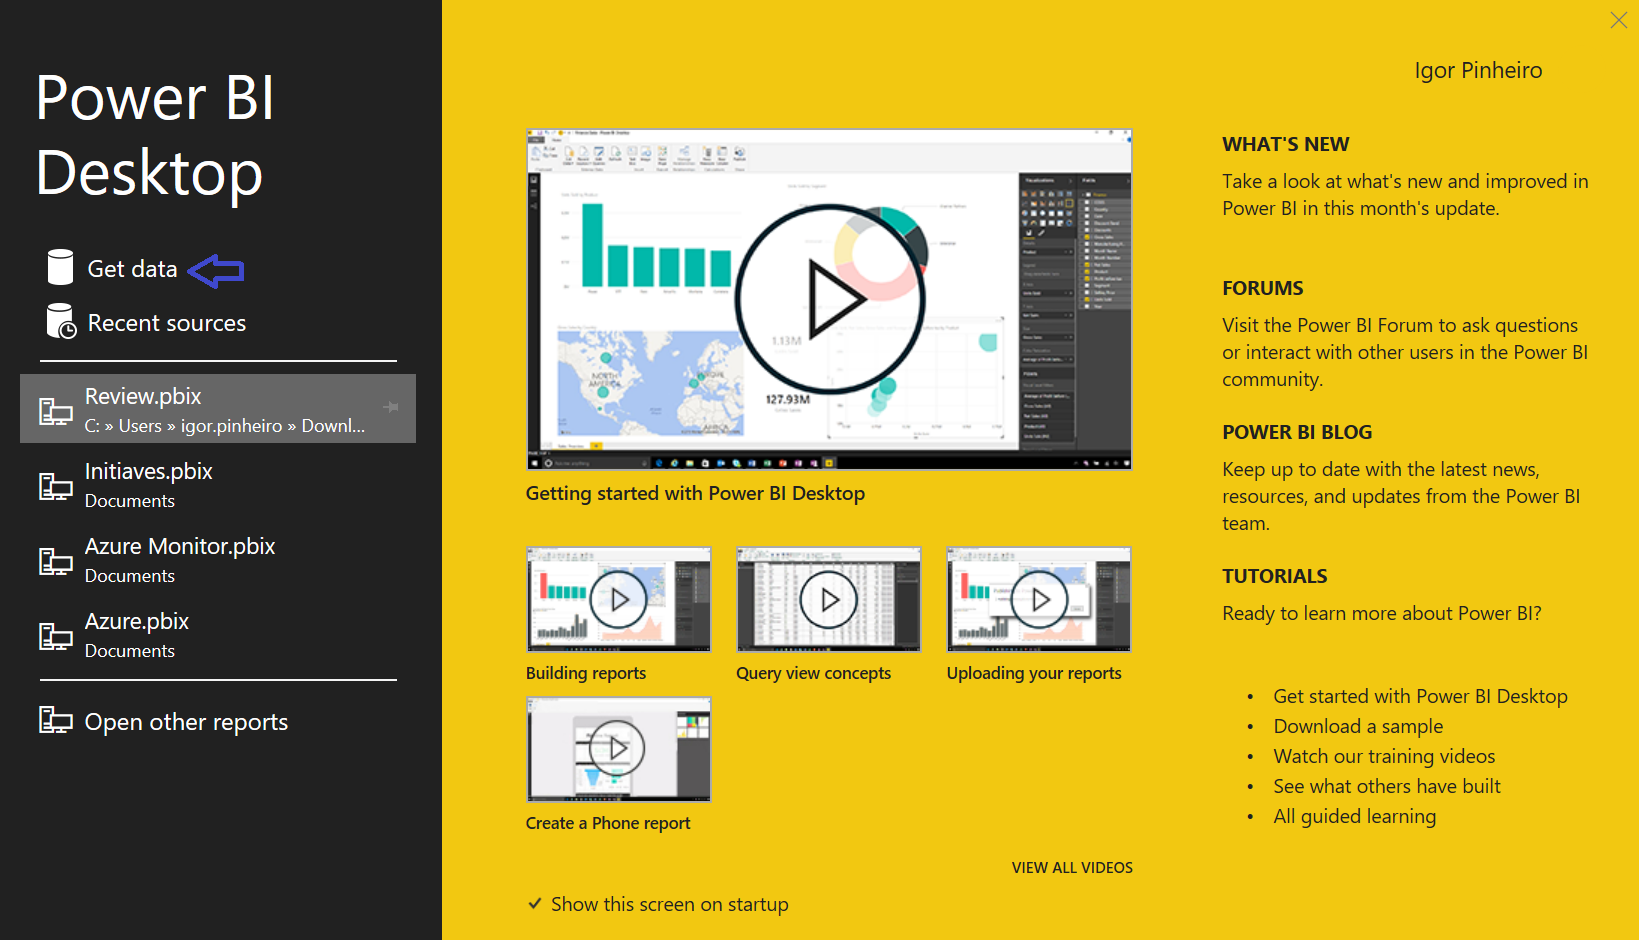1639x940 pixels.
Task: Play the Building reports video thumbnail
Action: point(618,599)
